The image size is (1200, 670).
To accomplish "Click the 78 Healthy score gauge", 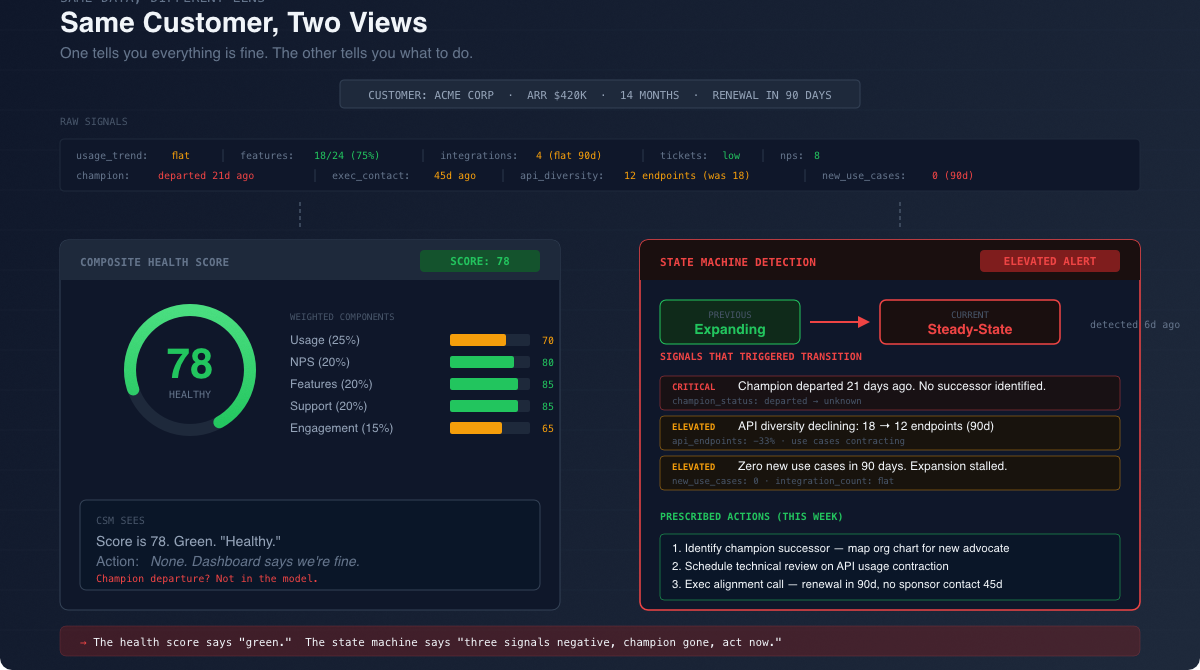I will point(190,370).
